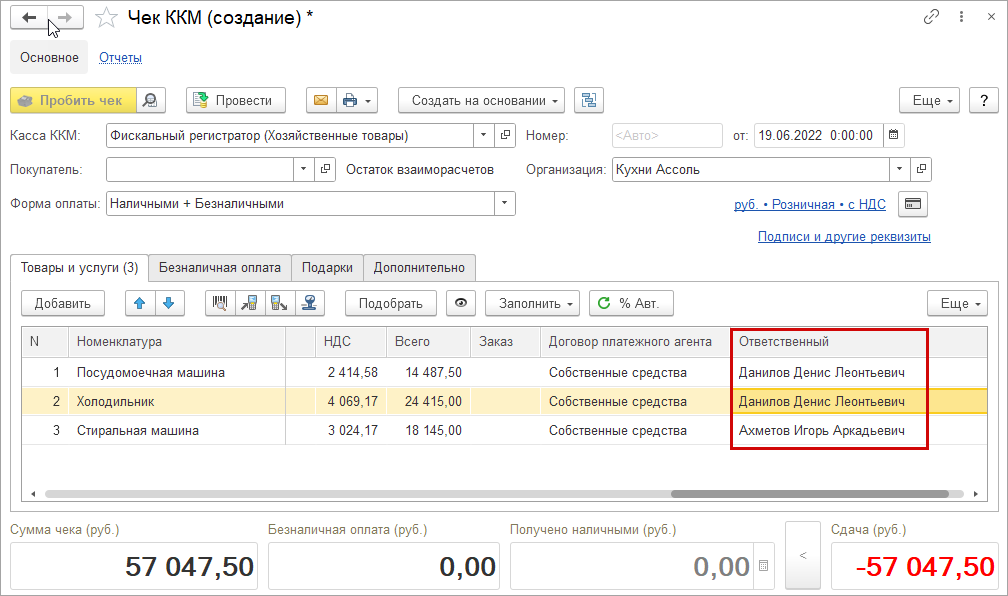Switch to the Безналичная оплата tab
1008x596 pixels.
tap(220, 267)
